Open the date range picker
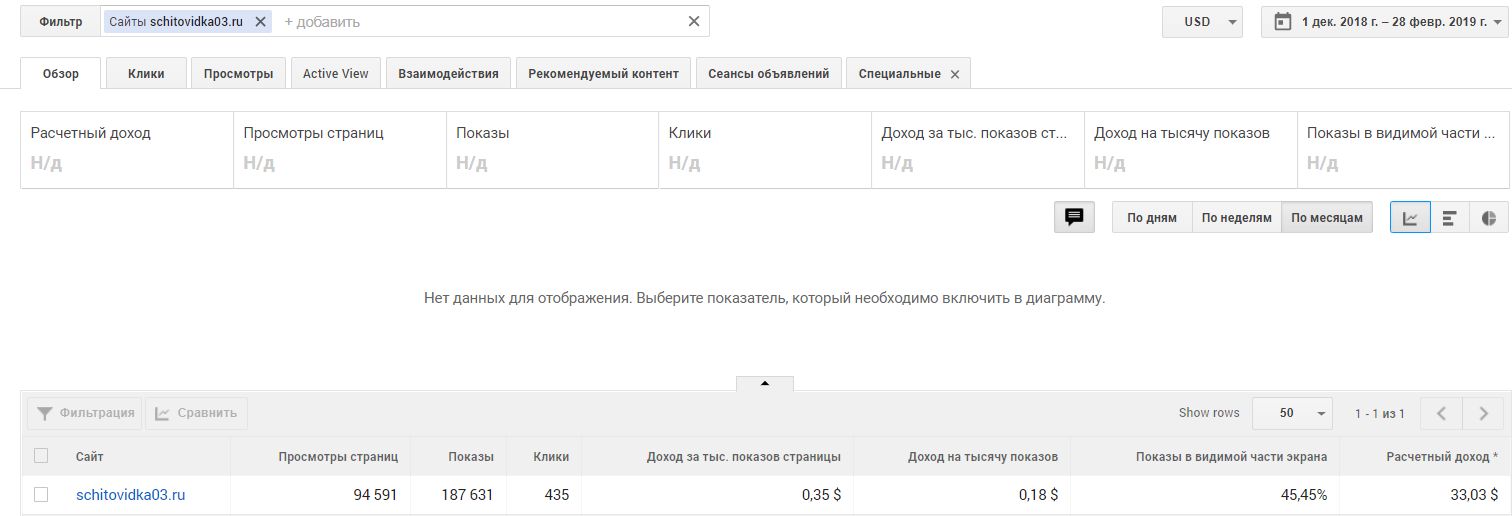 pos(1384,22)
